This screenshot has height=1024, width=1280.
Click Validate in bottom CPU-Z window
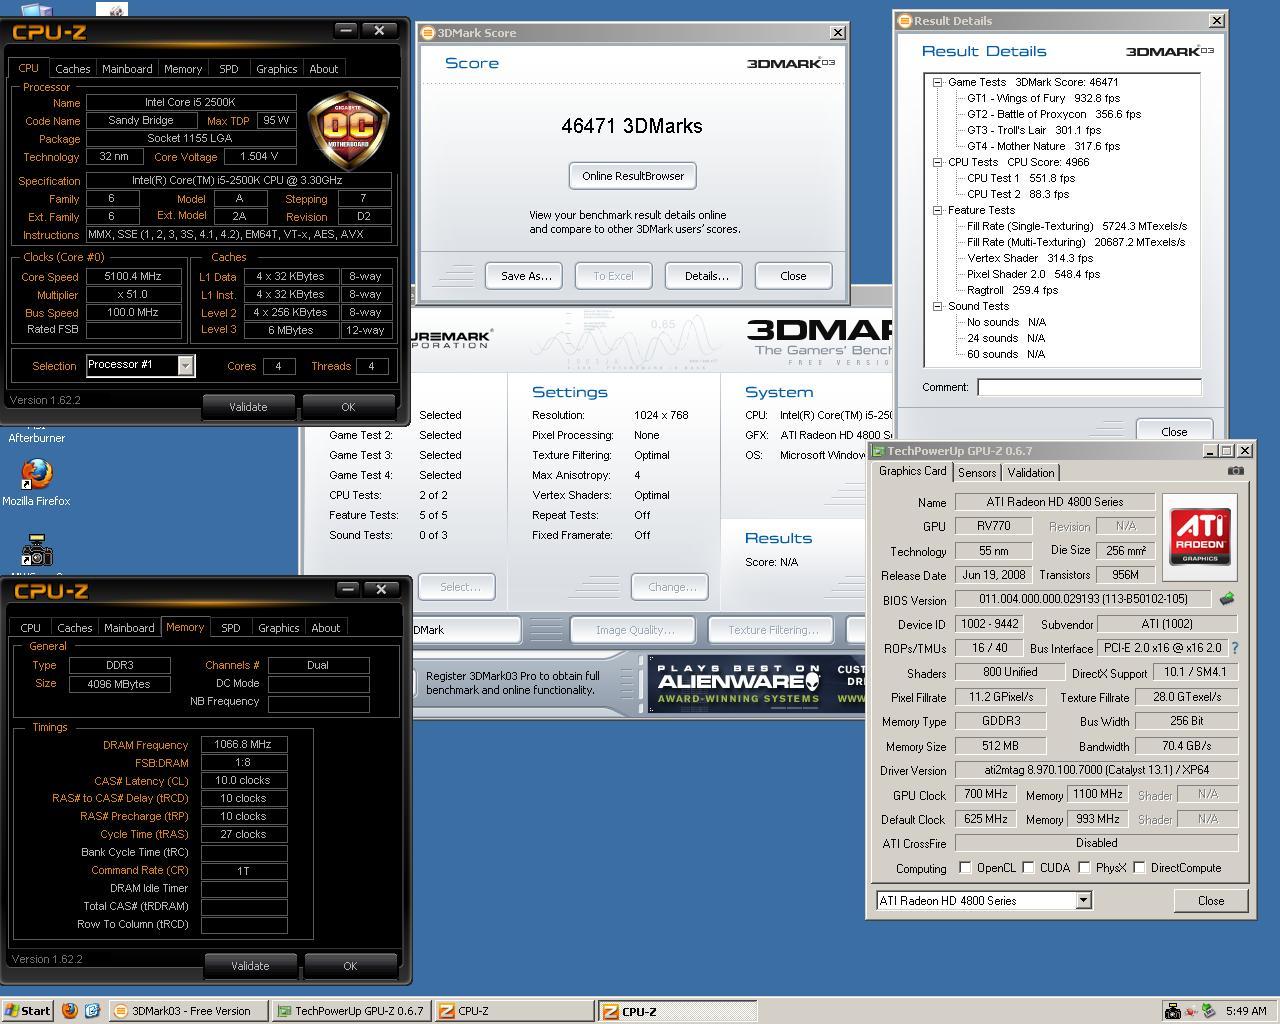[x=250, y=966]
